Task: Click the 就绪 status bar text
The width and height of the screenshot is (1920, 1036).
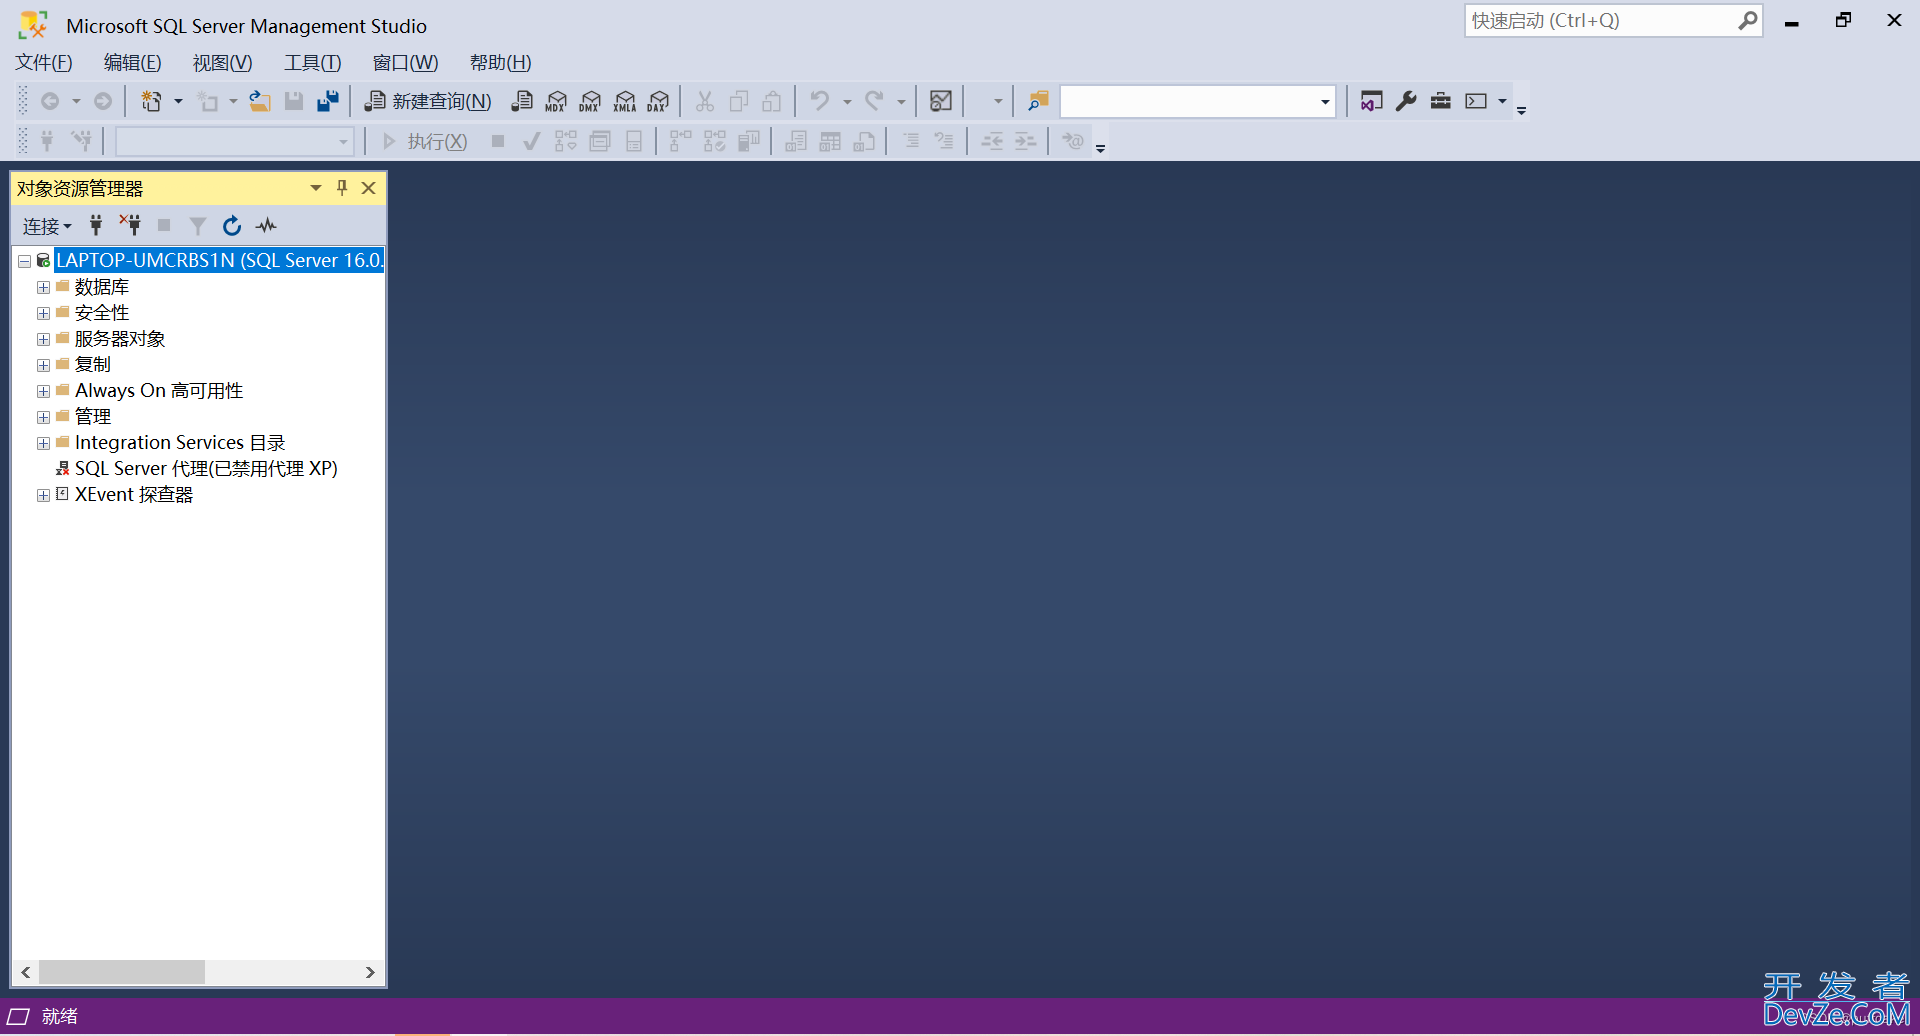Action: (x=60, y=1016)
